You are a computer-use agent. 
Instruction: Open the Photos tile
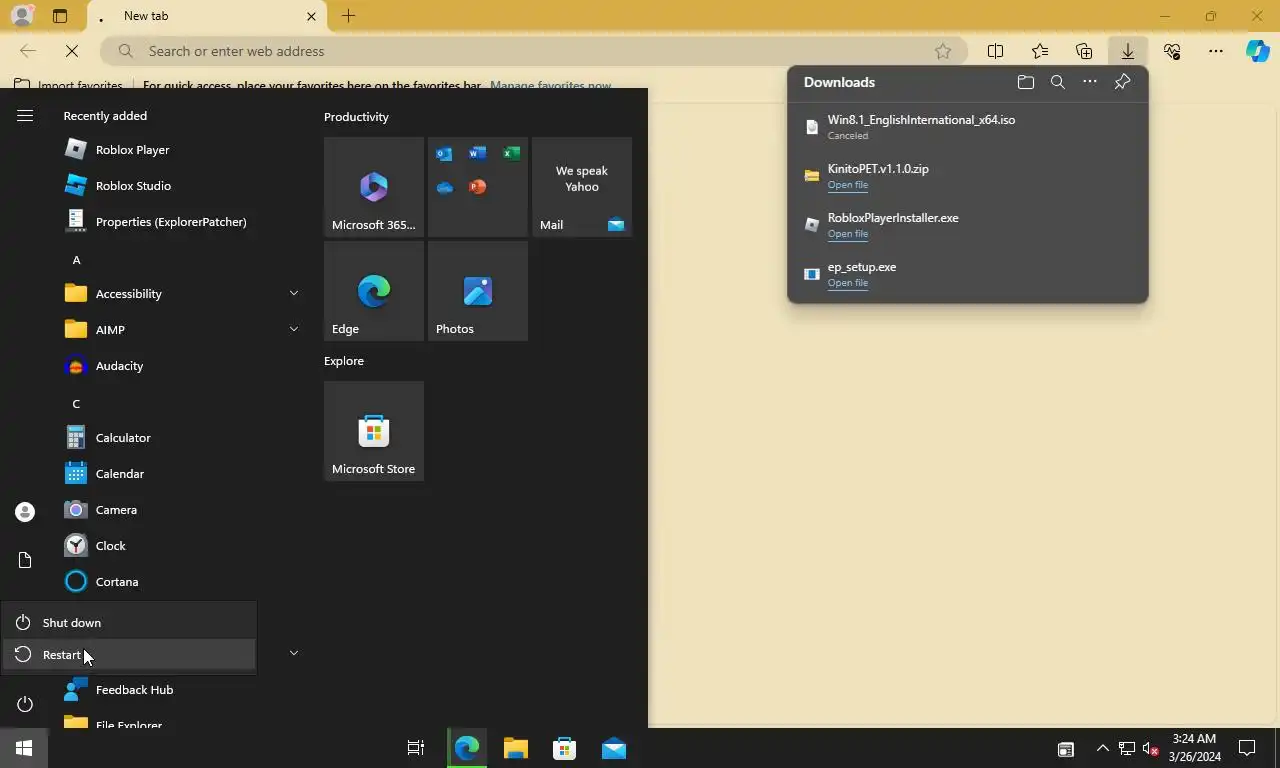pyautogui.click(x=478, y=291)
